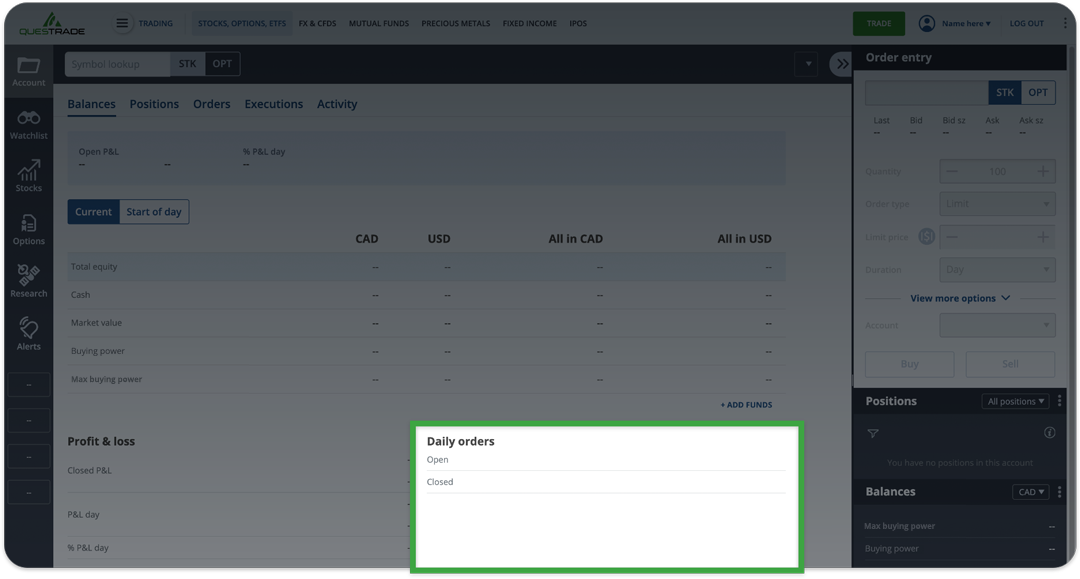
Task: Open the Account panel from the sidebar
Action: click(28, 70)
